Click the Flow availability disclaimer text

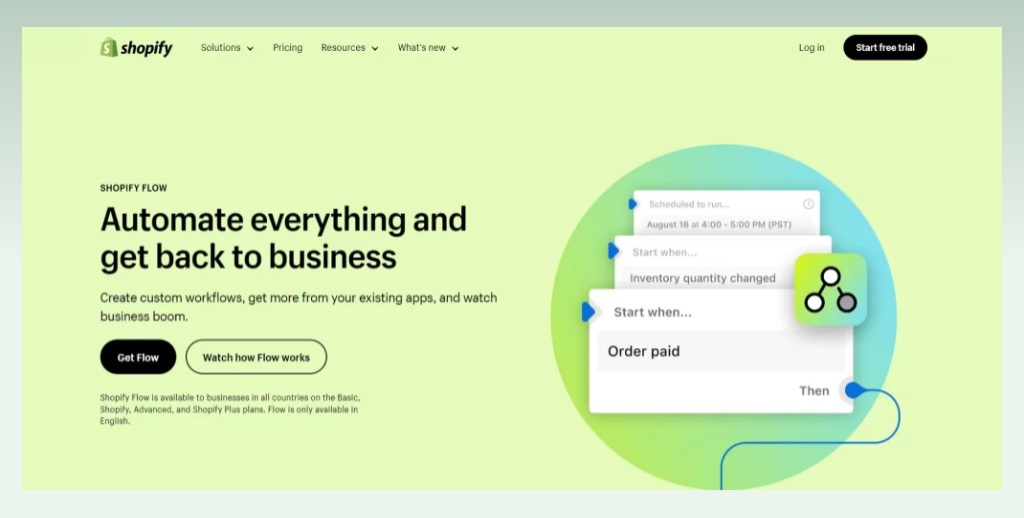click(230, 409)
